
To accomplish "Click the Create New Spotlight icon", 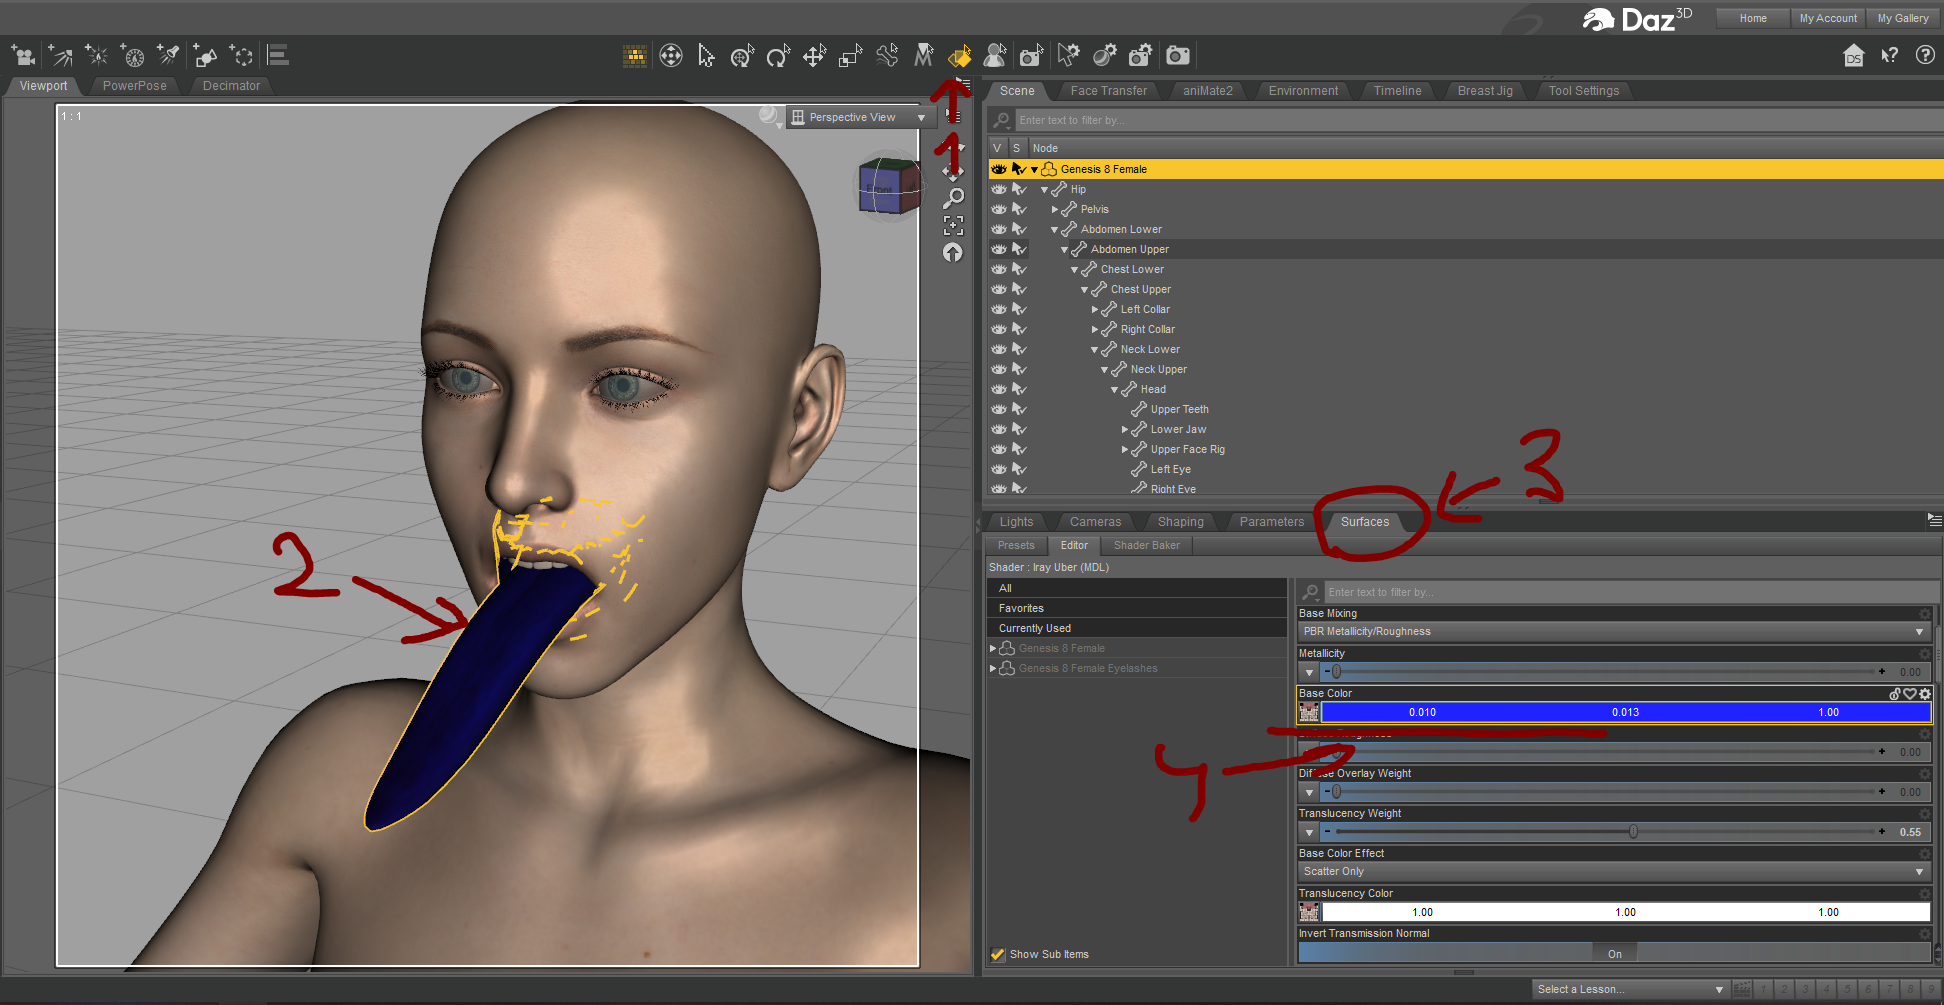I will 168,56.
